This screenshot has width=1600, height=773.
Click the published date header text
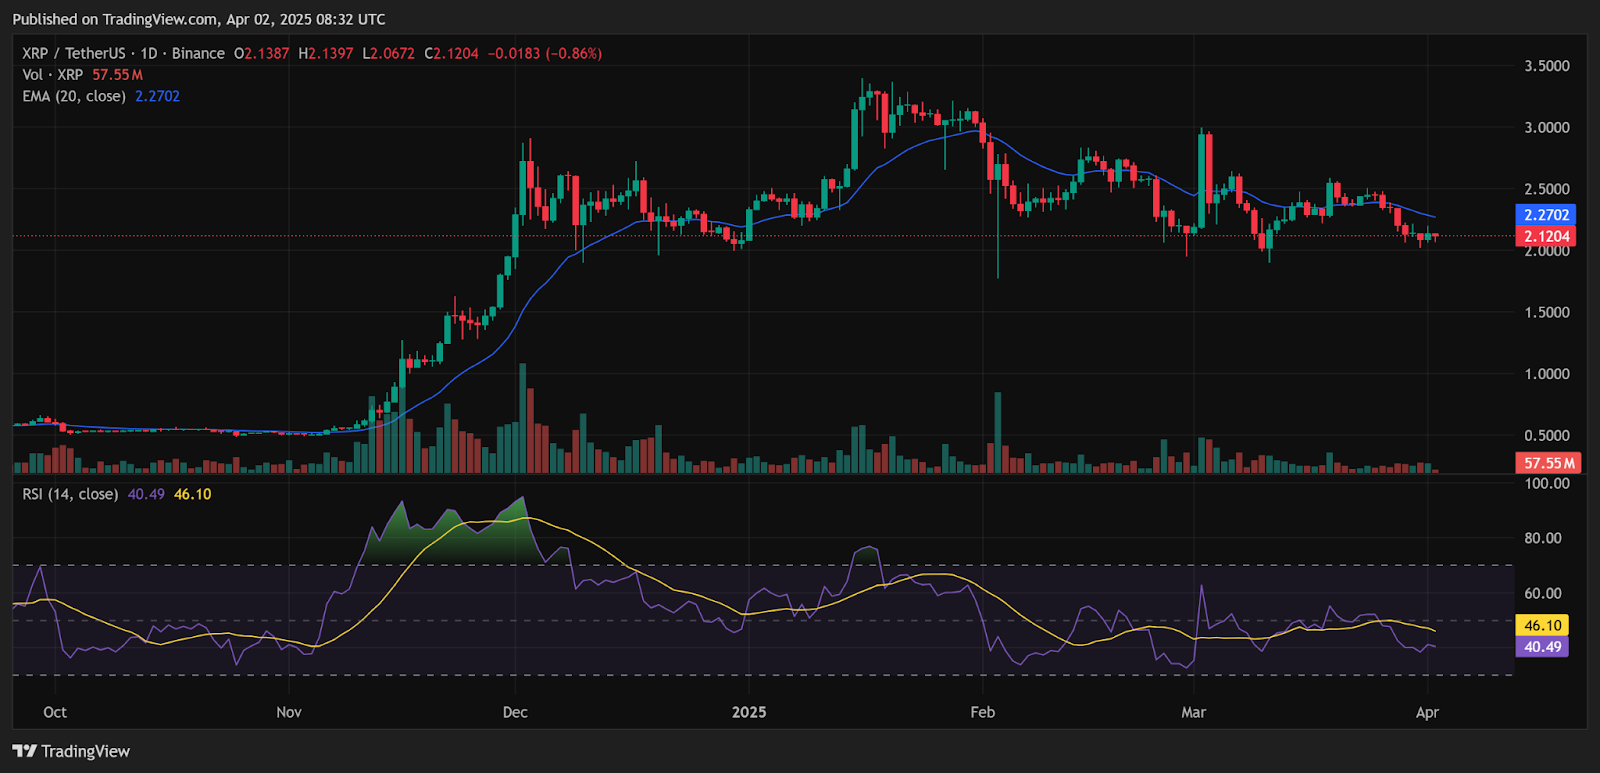coord(199,19)
